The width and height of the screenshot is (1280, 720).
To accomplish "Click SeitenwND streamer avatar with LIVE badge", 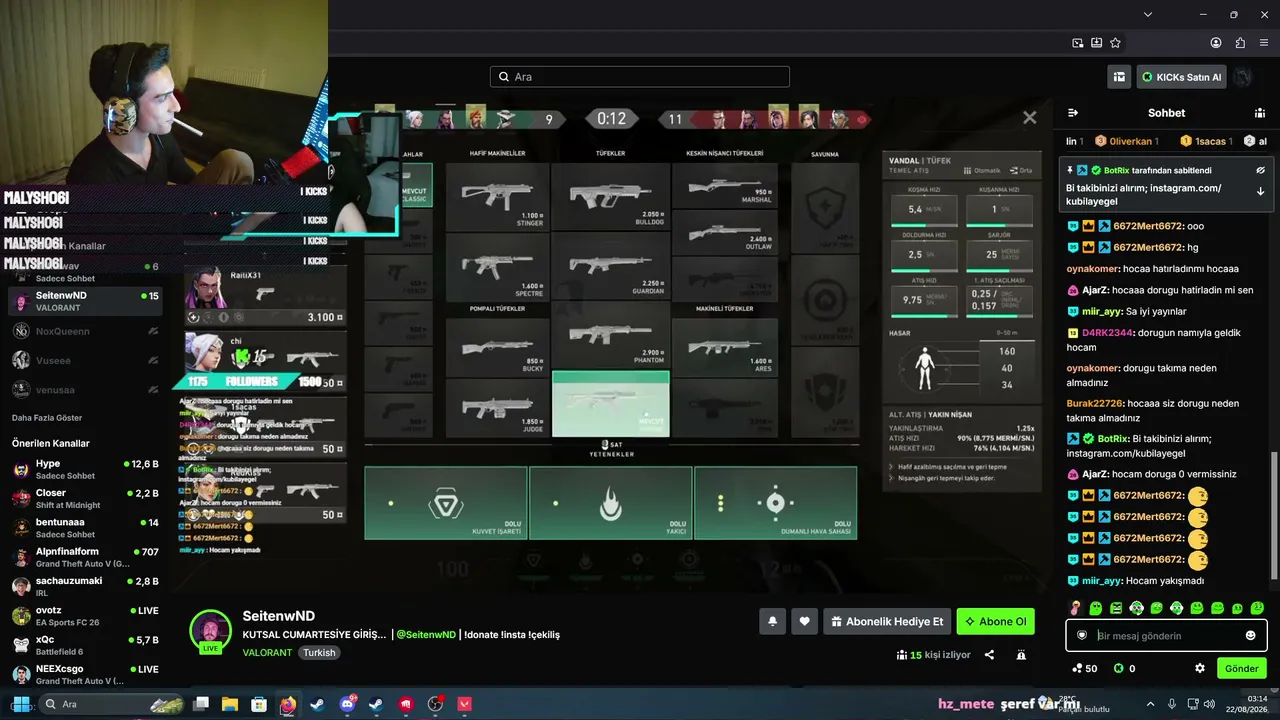I will point(211,631).
